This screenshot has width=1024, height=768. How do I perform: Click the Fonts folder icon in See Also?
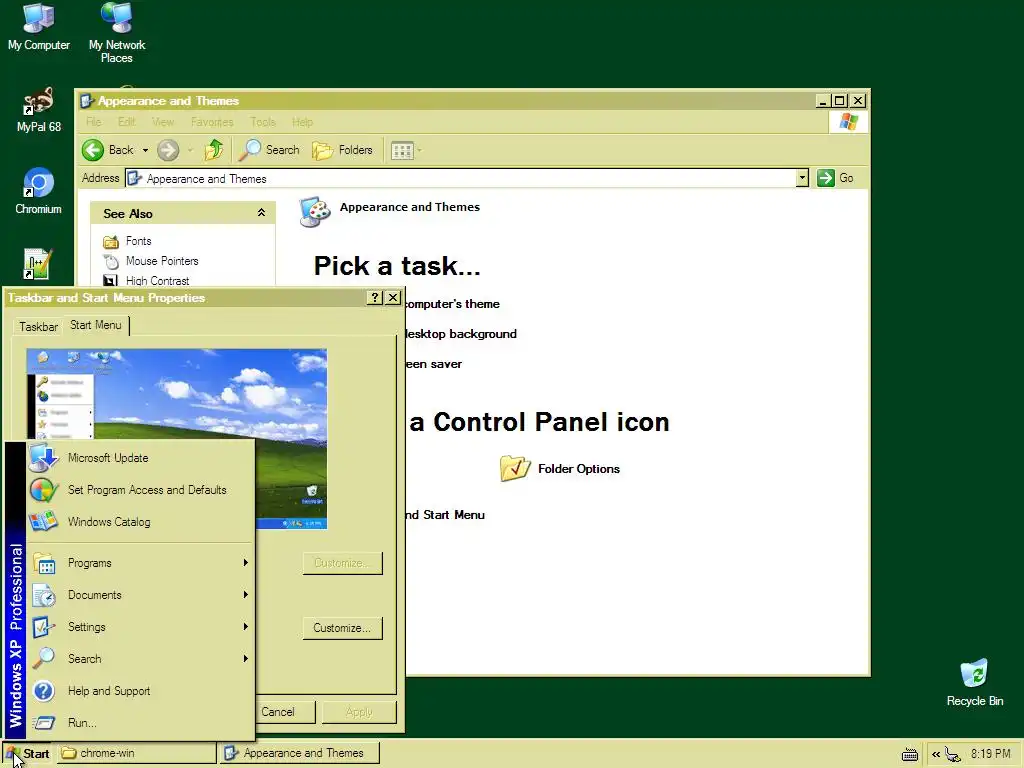pyautogui.click(x=110, y=242)
